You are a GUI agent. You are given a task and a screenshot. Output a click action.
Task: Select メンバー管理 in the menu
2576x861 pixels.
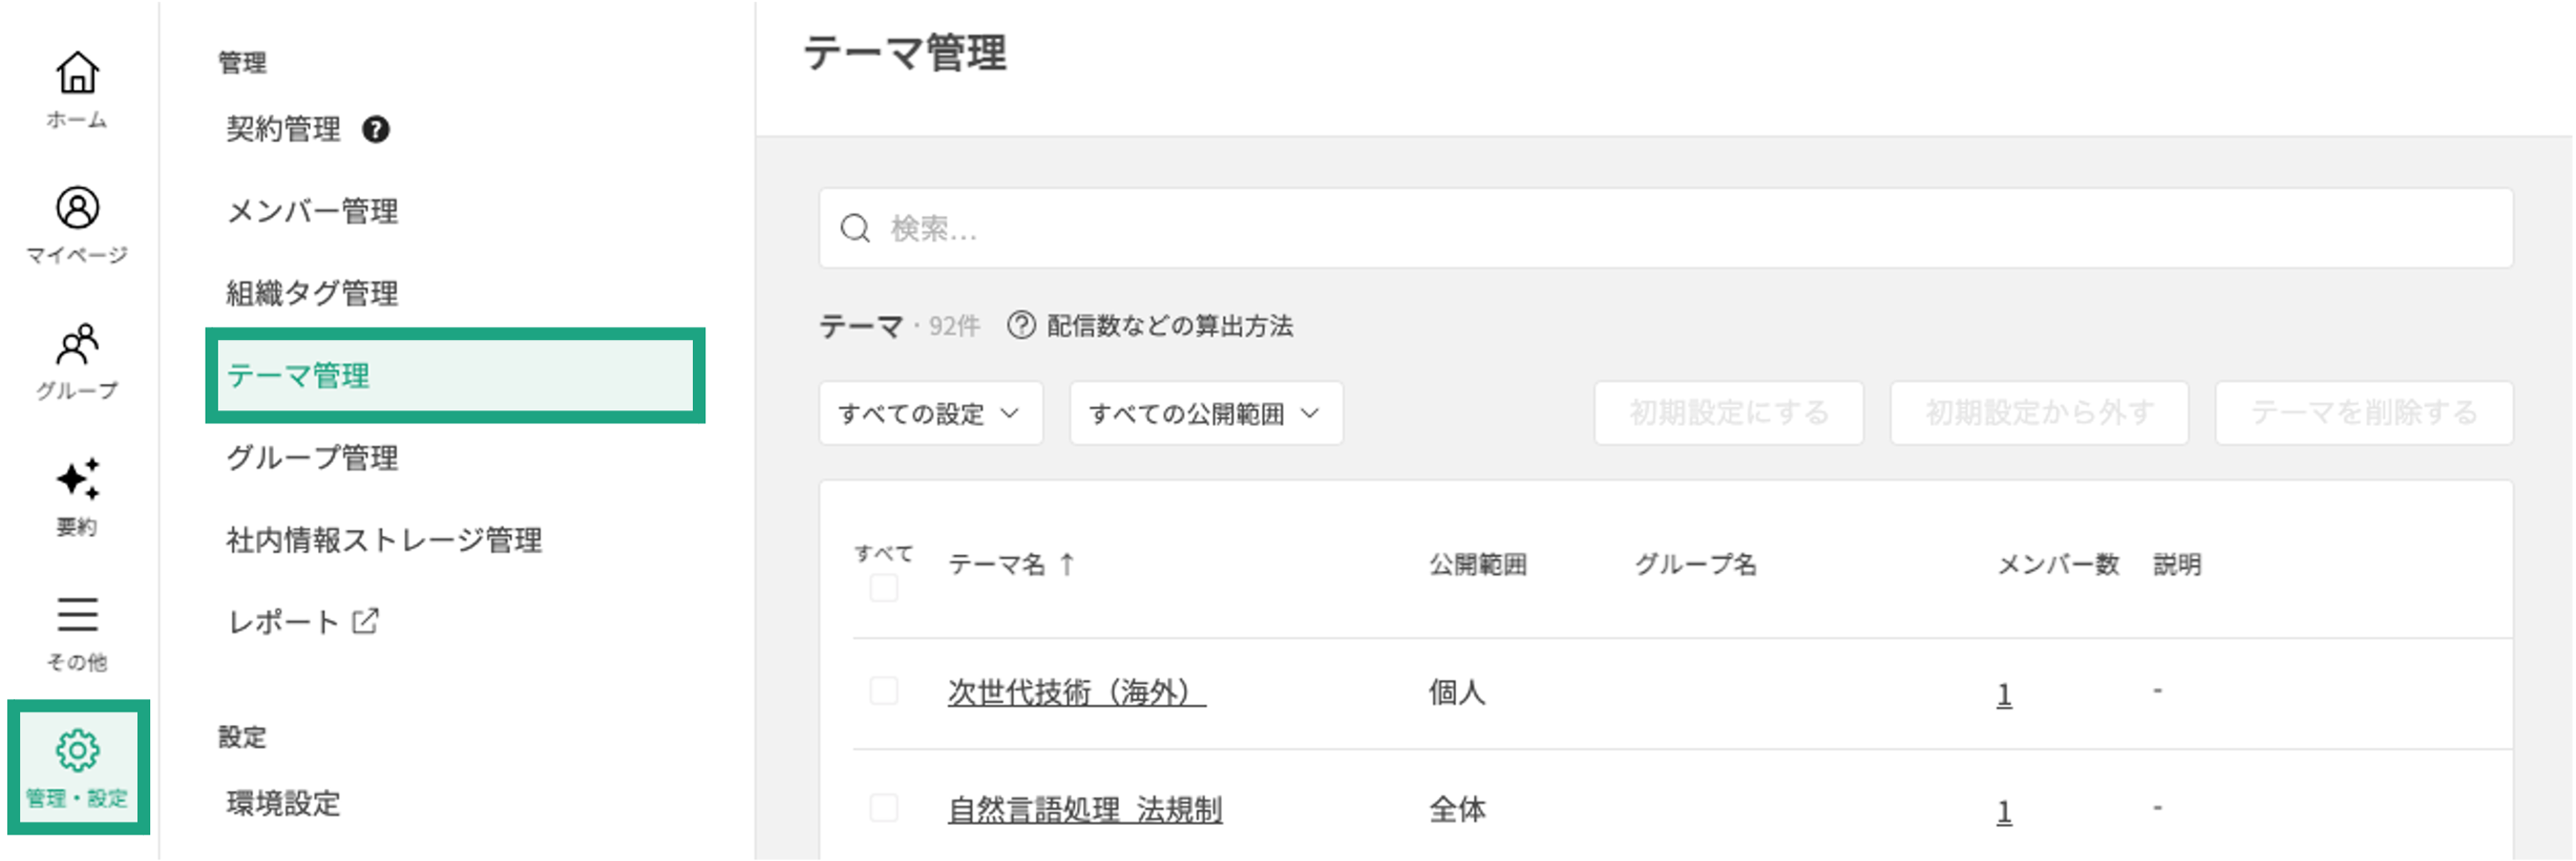pos(312,211)
